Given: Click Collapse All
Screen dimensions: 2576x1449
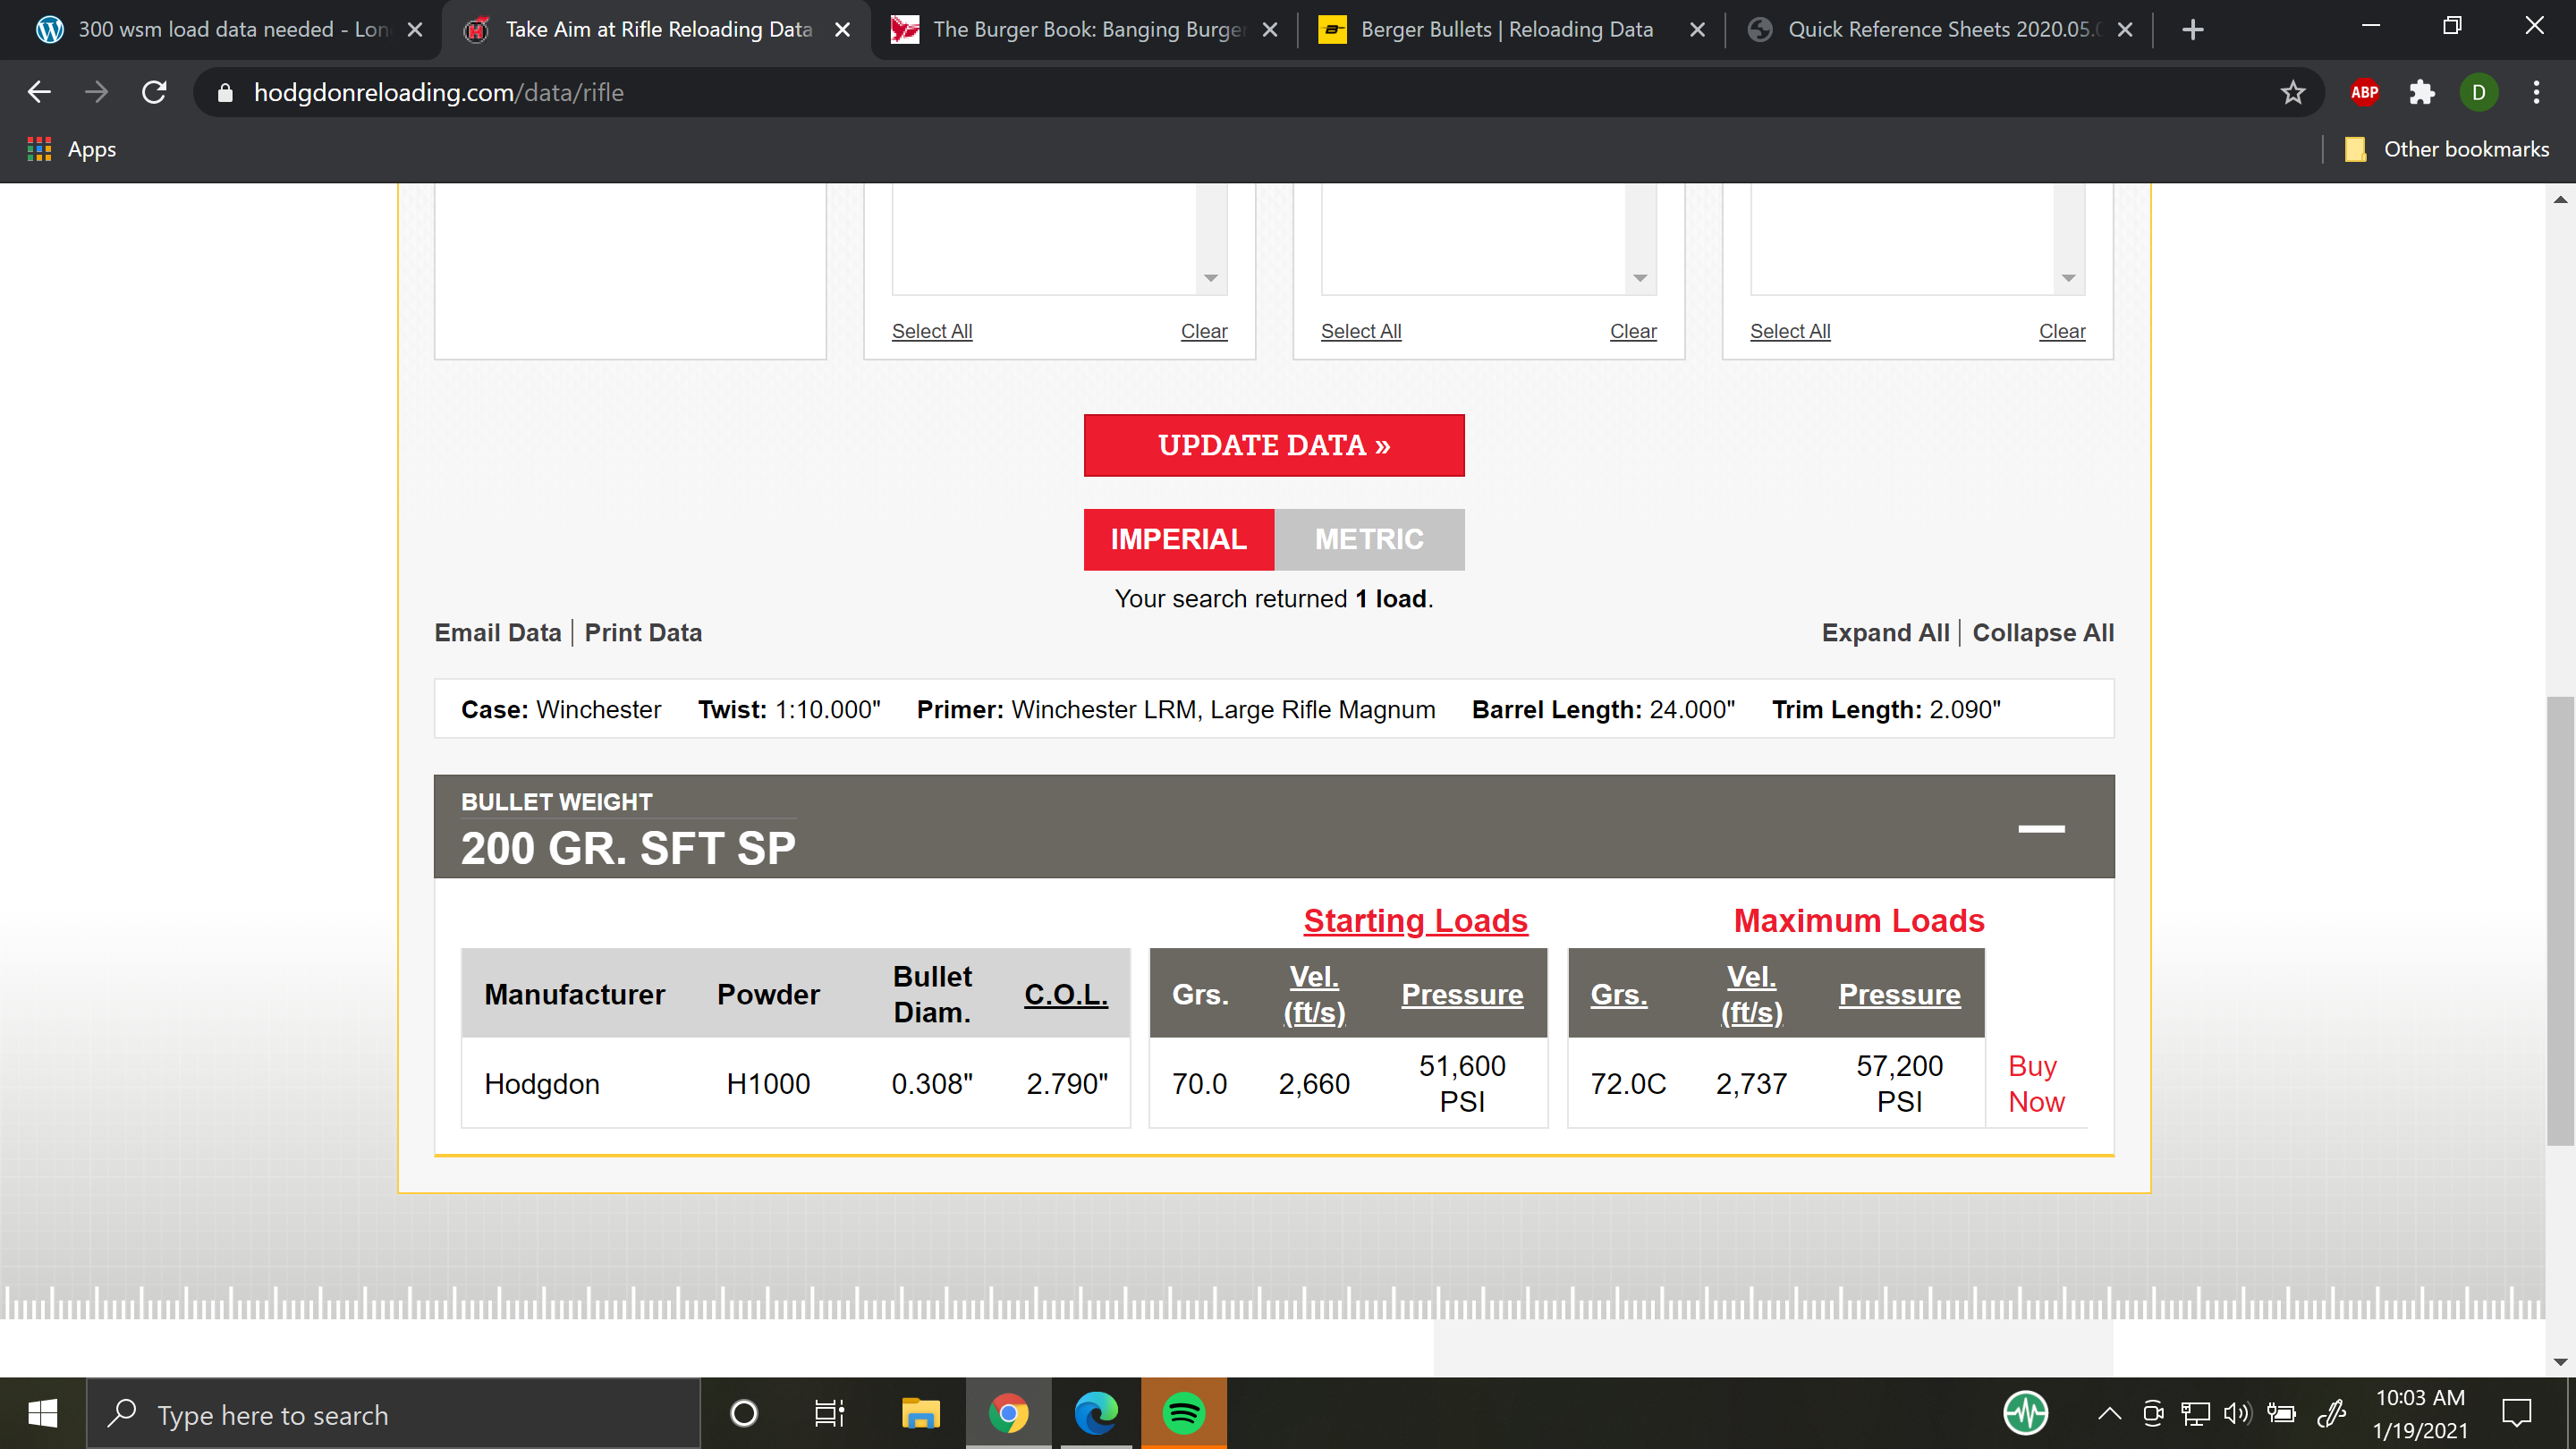Looking at the screenshot, I should click(x=2043, y=633).
